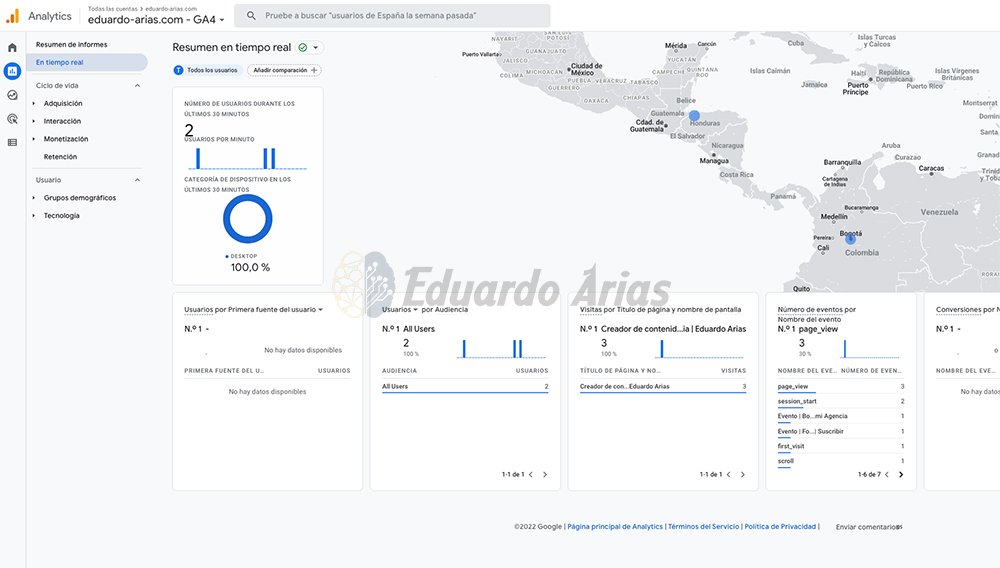
Task: Click the search magnifier icon
Action: 250,16
